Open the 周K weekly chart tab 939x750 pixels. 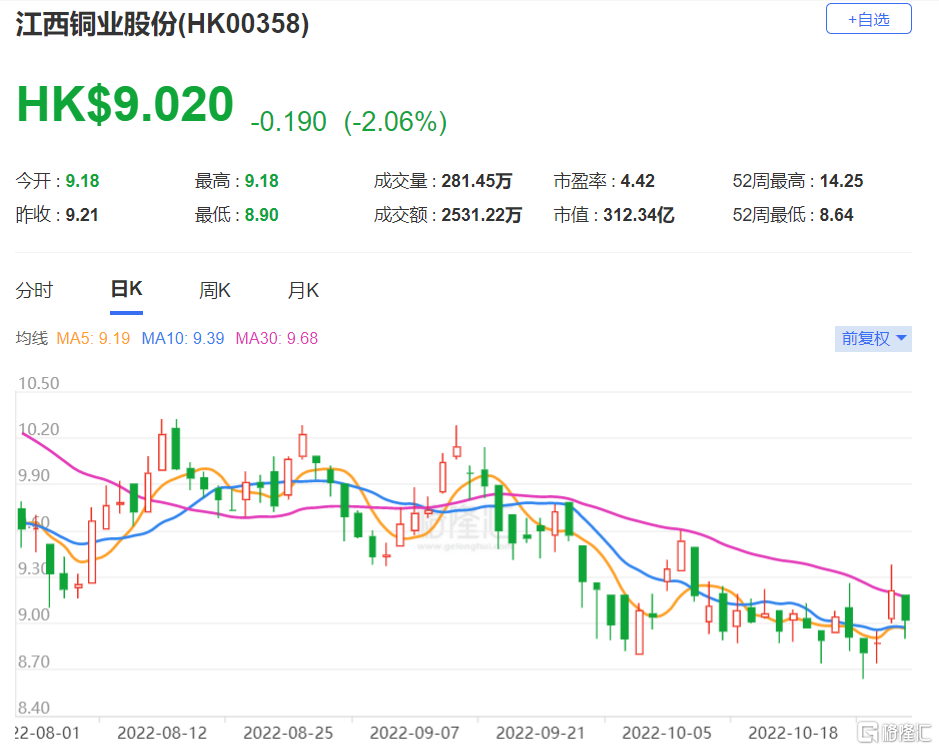point(214,291)
